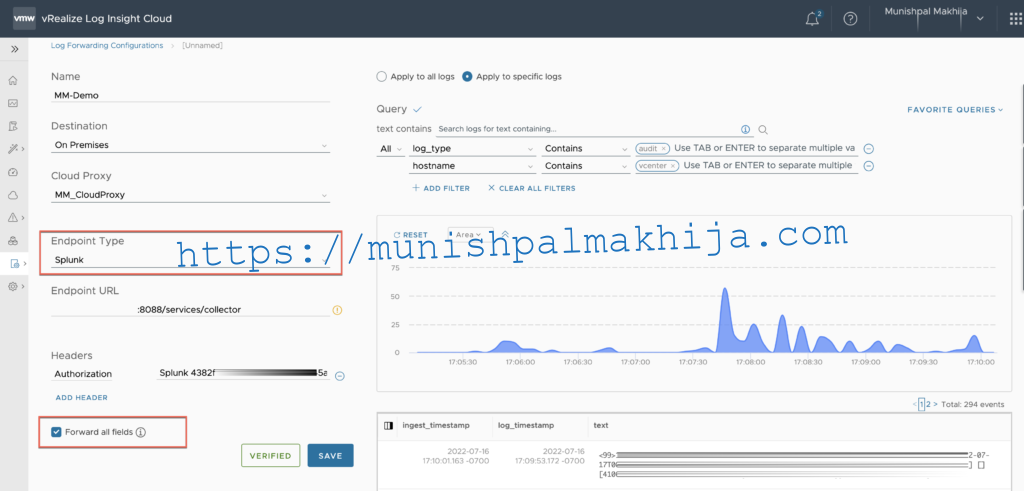Viewport: 1024px width, 491px height.
Task: Remove the hostname filter row
Action: 869,166
